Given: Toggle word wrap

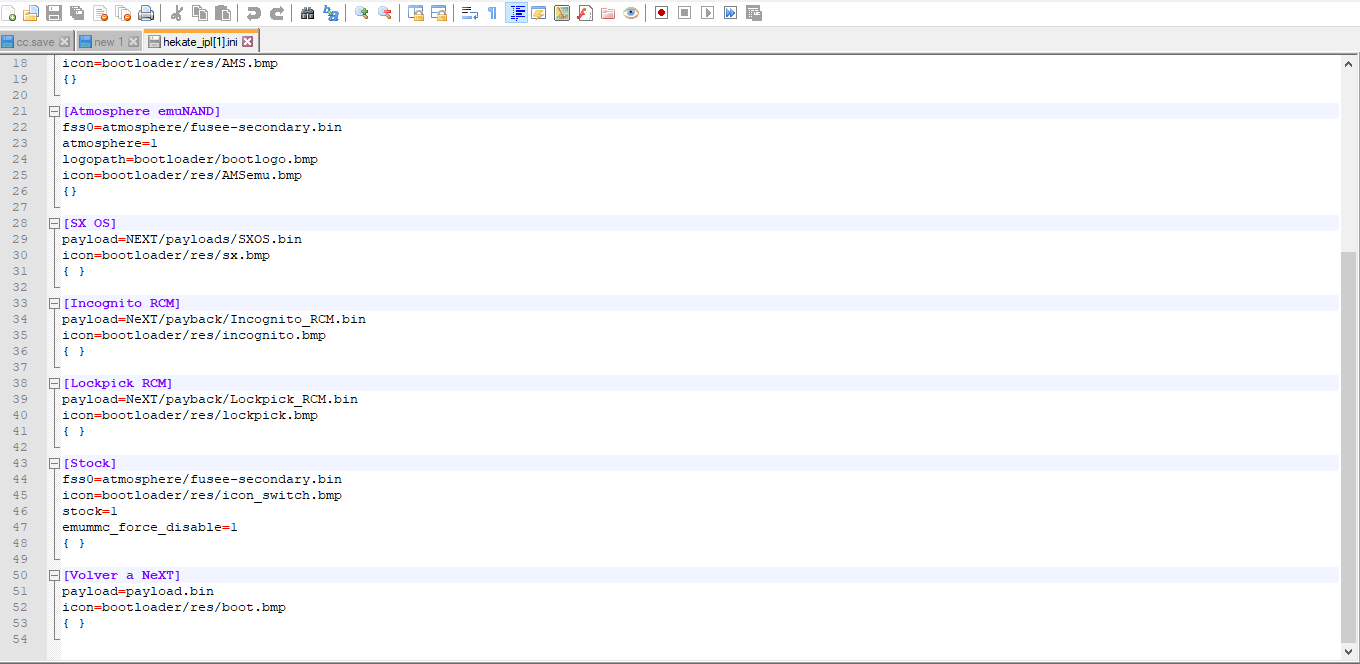Looking at the screenshot, I should tap(469, 13).
